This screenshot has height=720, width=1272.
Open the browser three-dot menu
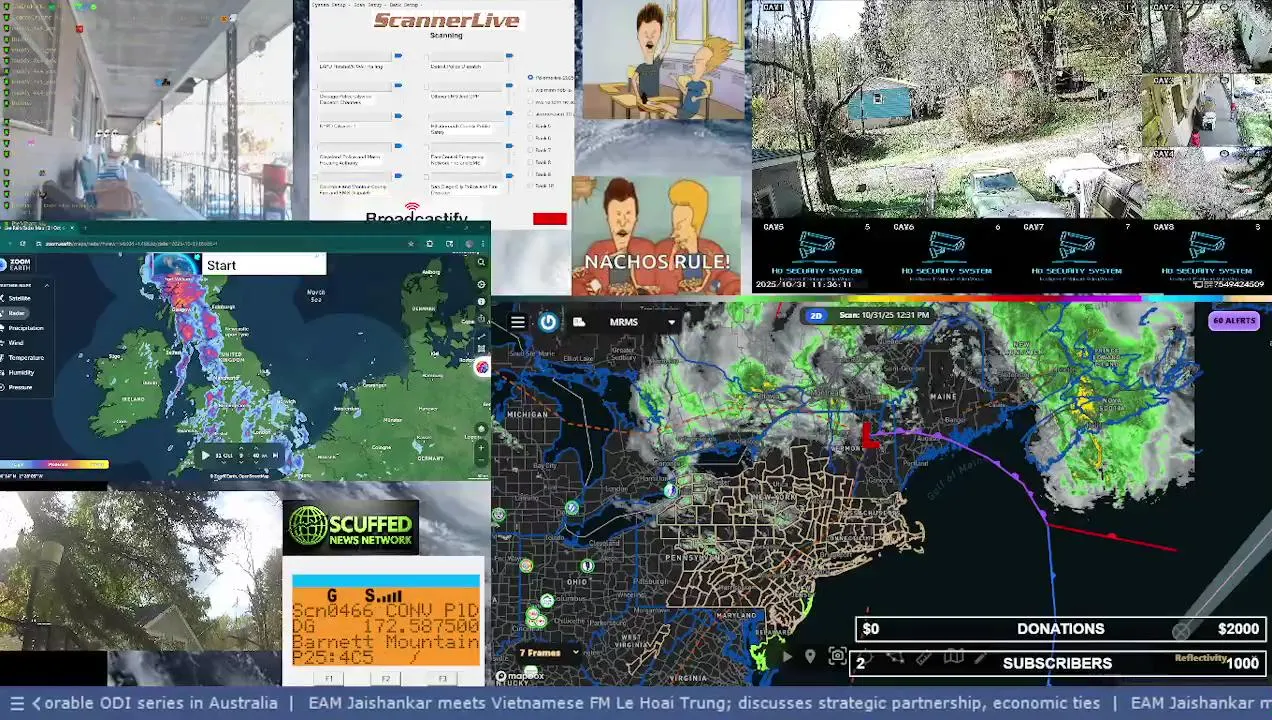tap(483, 243)
